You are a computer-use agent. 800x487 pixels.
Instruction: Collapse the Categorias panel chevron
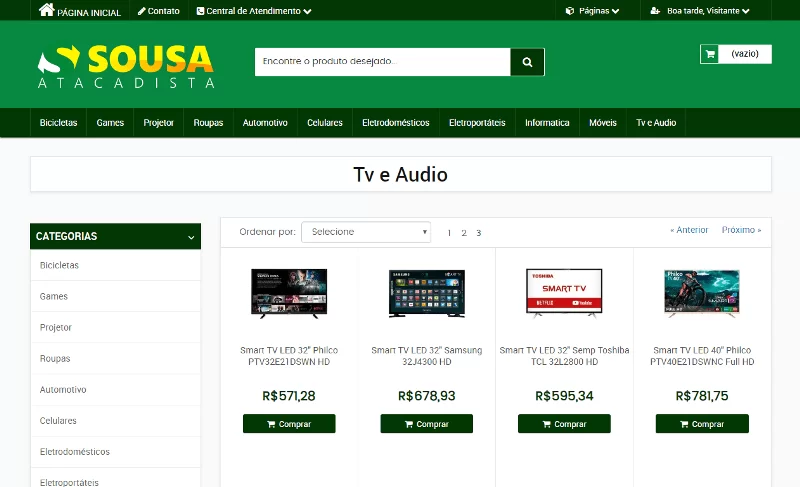click(x=191, y=237)
